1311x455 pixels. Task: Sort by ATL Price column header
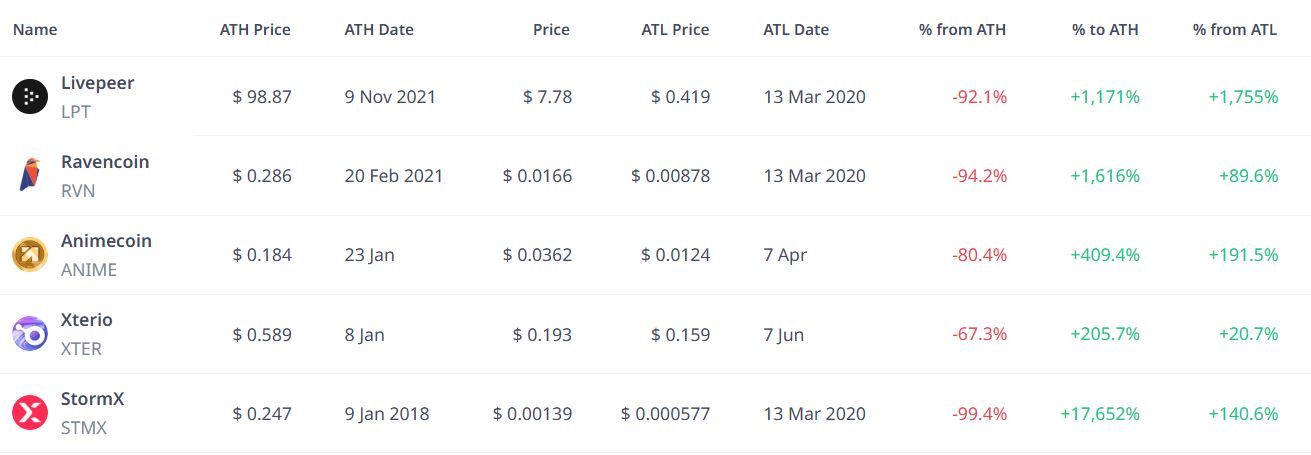tap(675, 29)
